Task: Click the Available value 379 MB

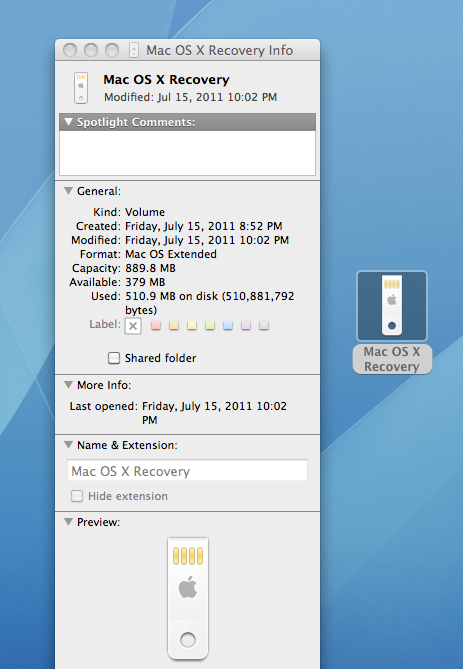Action: click(145, 282)
